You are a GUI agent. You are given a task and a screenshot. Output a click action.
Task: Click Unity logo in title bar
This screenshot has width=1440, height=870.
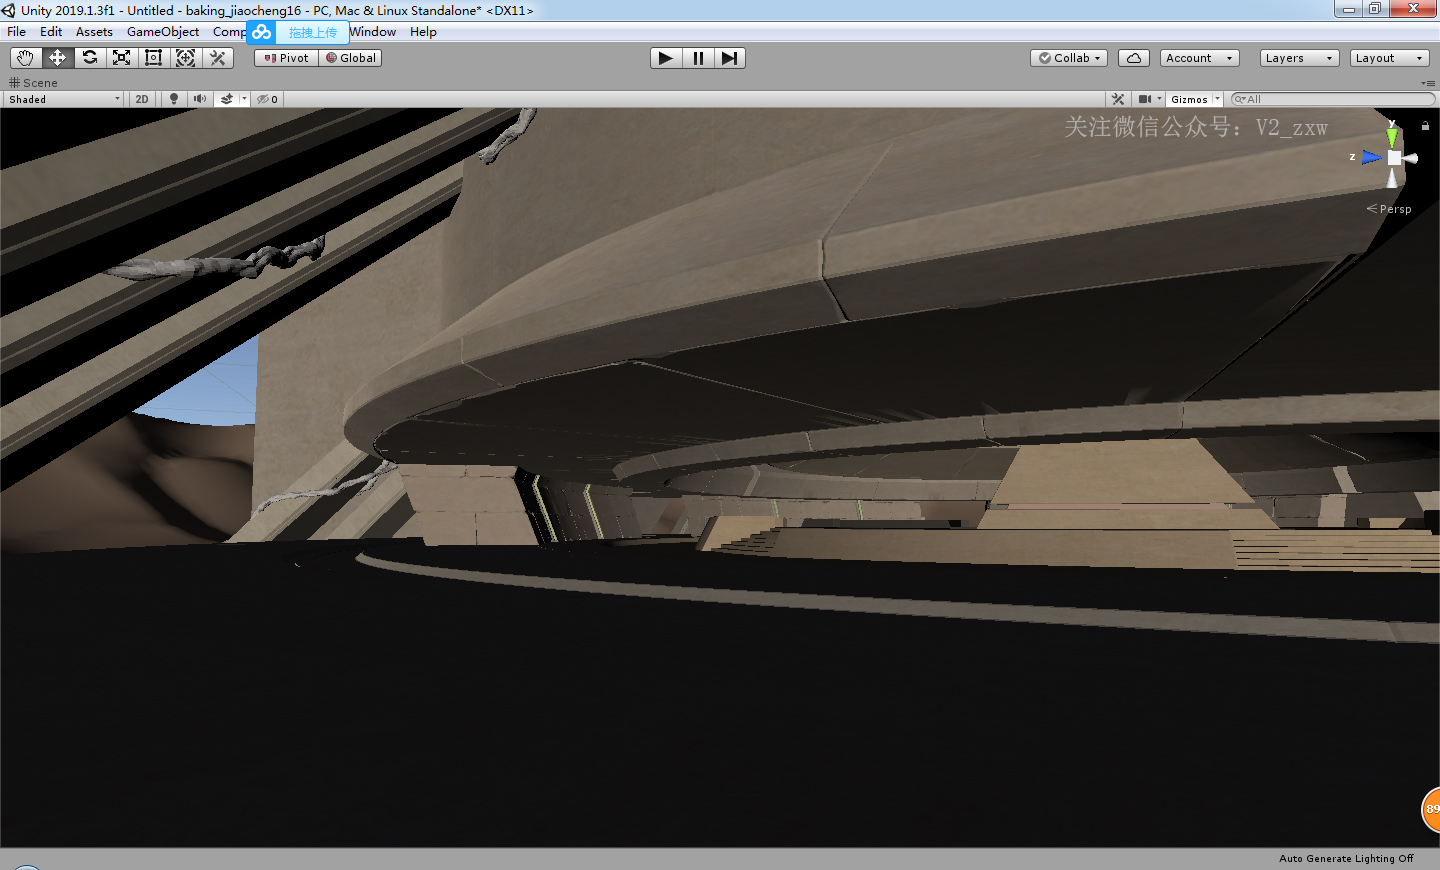click(9, 10)
